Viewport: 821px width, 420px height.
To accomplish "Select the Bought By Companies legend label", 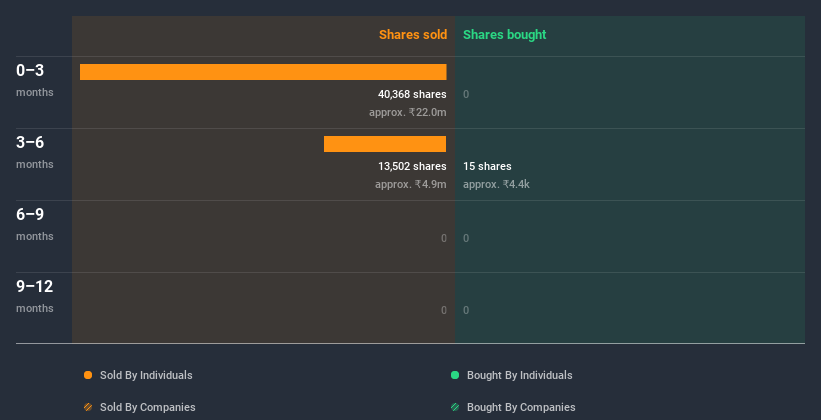I will click(521, 407).
